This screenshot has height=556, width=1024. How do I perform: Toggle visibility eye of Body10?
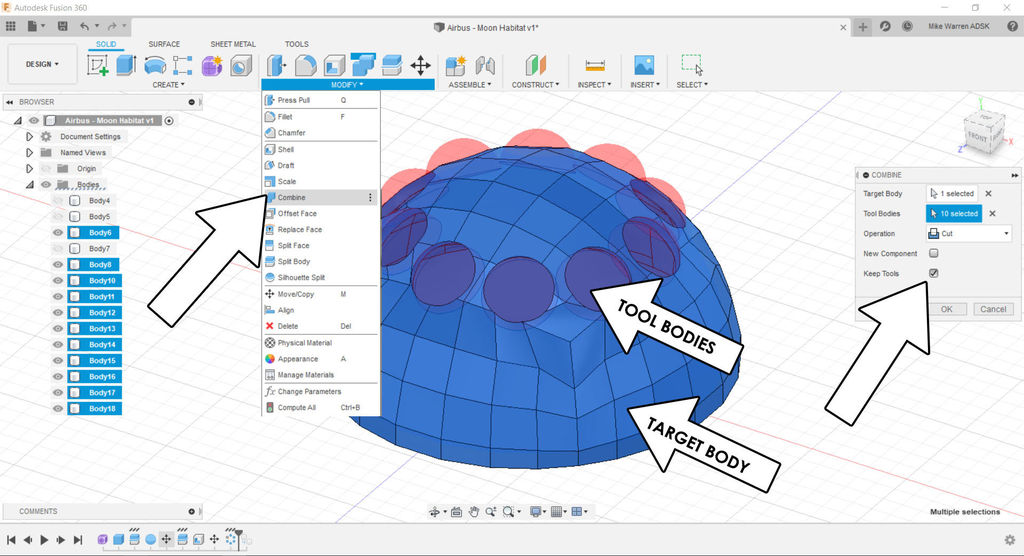(58, 280)
